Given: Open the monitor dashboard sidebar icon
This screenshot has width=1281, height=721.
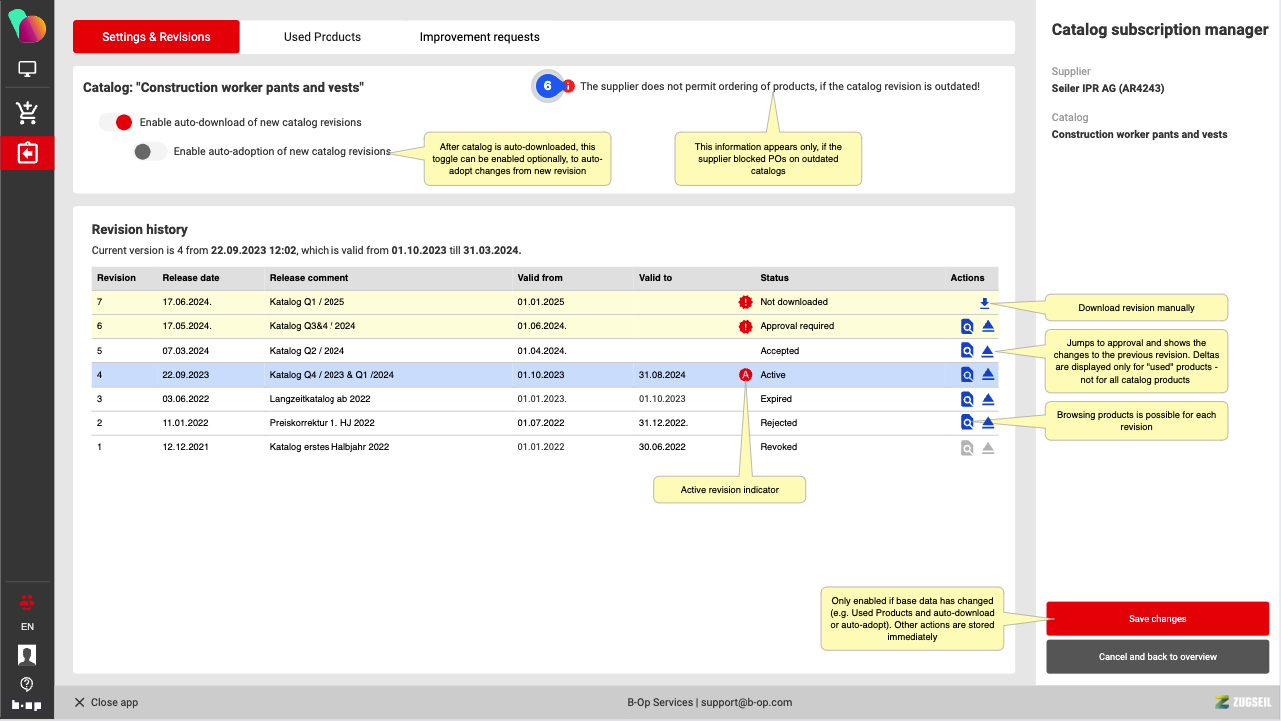Looking at the screenshot, I should tap(27, 70).
